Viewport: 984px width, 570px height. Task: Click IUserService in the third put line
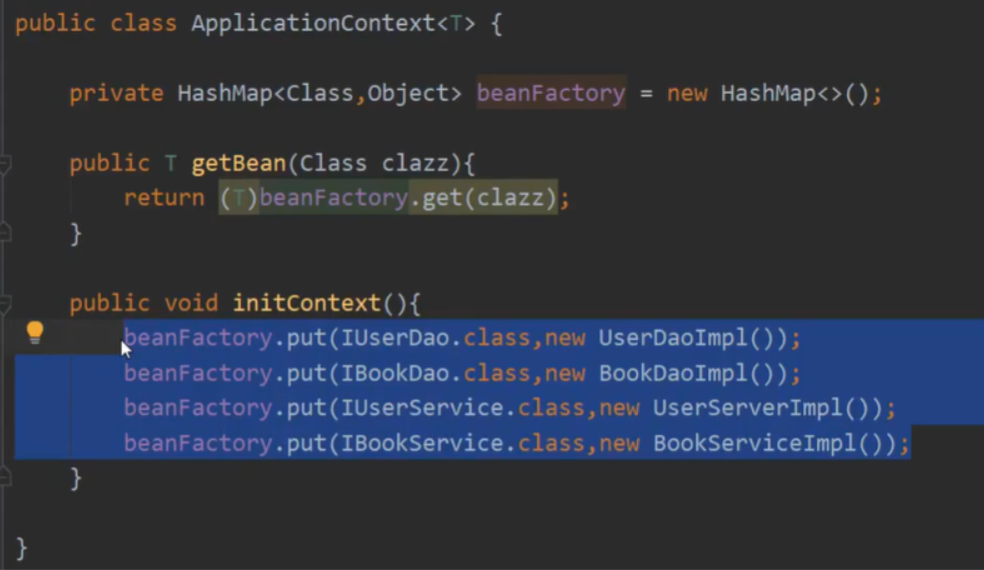[422, 408]
